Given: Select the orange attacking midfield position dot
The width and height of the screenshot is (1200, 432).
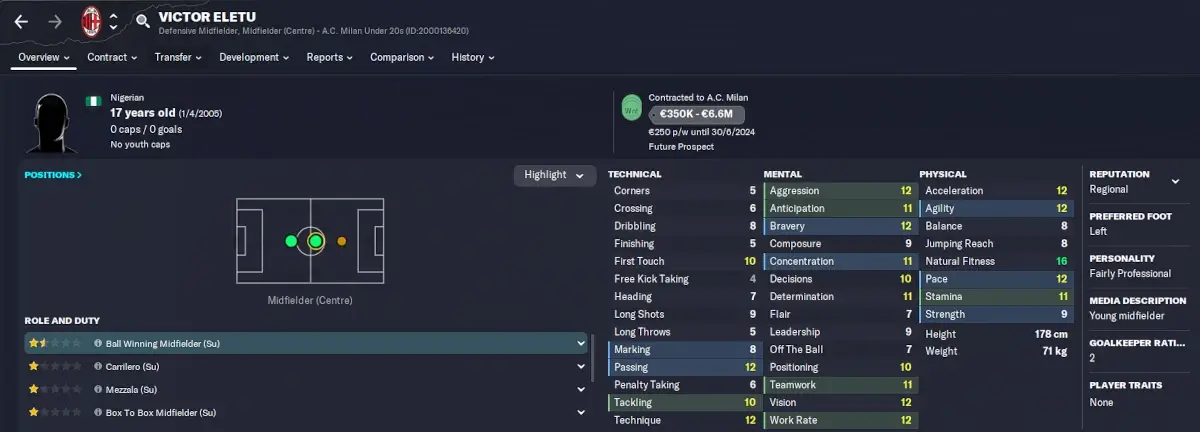Looking at the screenshot, I should click(x=342, y=241).
